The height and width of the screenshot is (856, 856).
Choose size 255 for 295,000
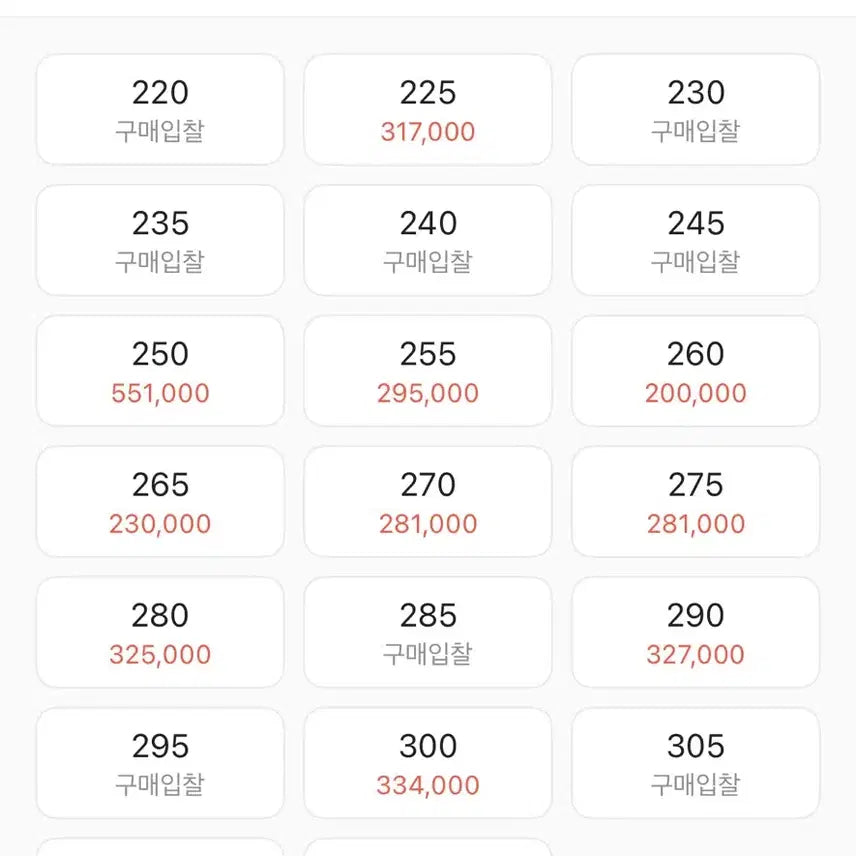[x=428, y=371]
